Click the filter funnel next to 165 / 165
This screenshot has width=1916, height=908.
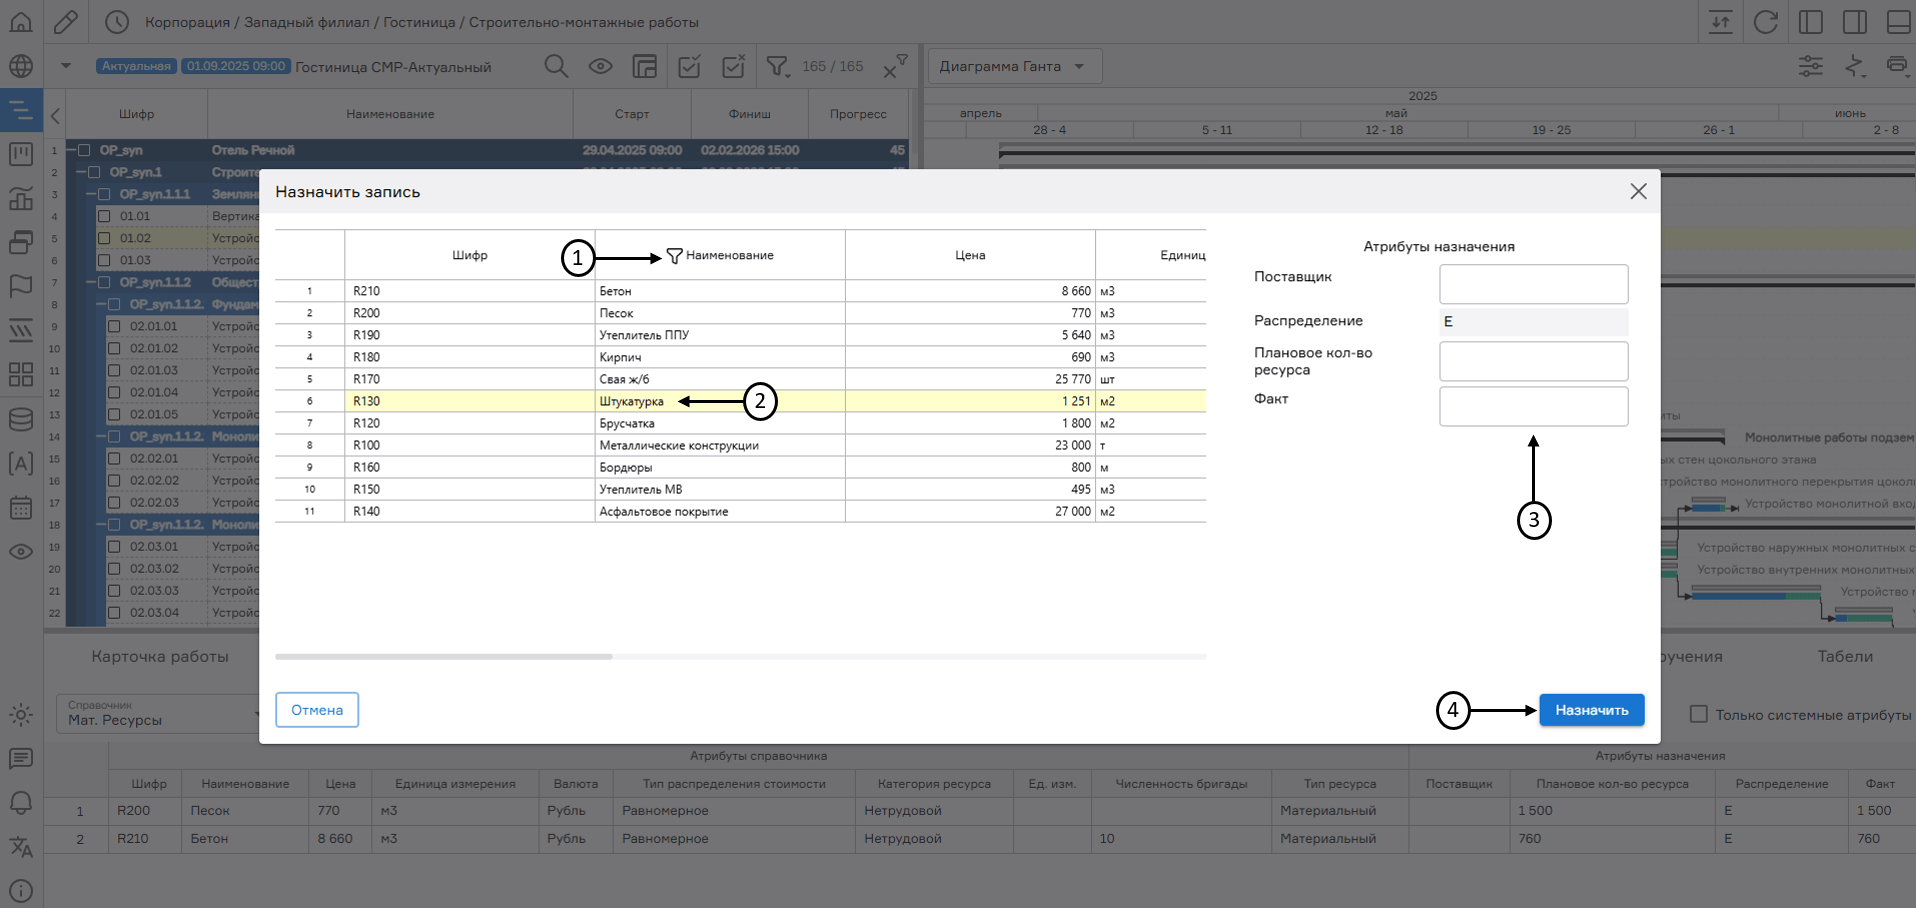coord(777,66)
